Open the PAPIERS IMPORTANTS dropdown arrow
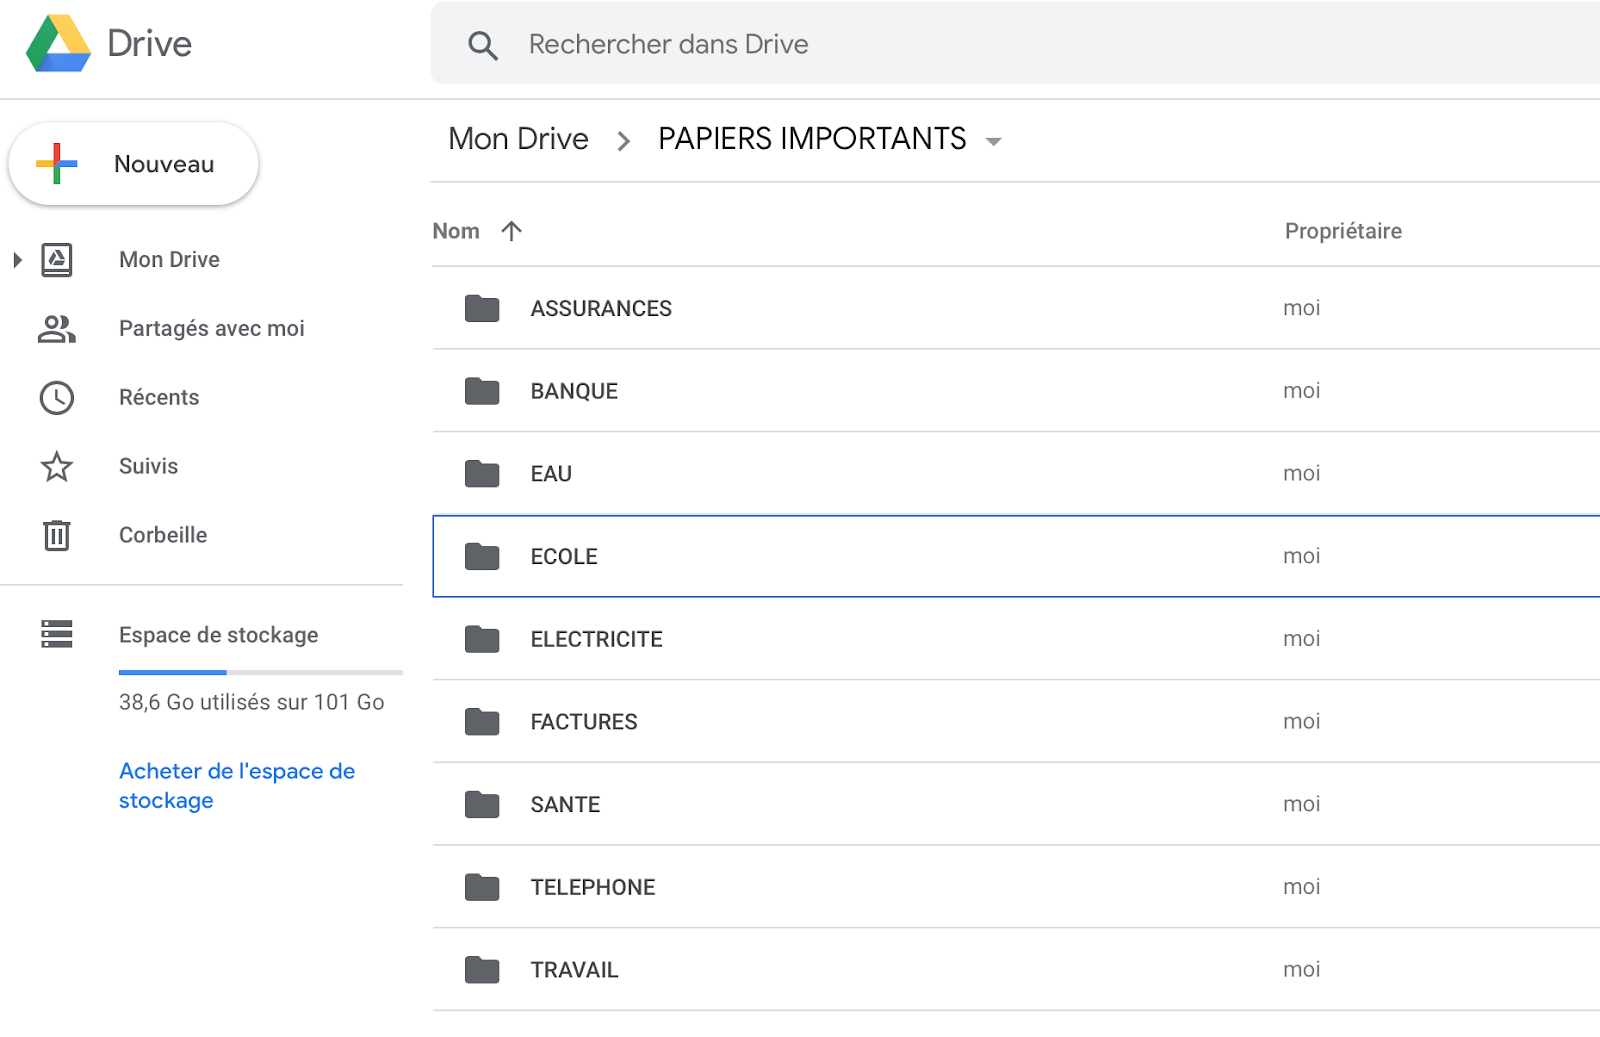Image resolution: width=1600 pixels, height=1037 pixels. pos(993,141)
